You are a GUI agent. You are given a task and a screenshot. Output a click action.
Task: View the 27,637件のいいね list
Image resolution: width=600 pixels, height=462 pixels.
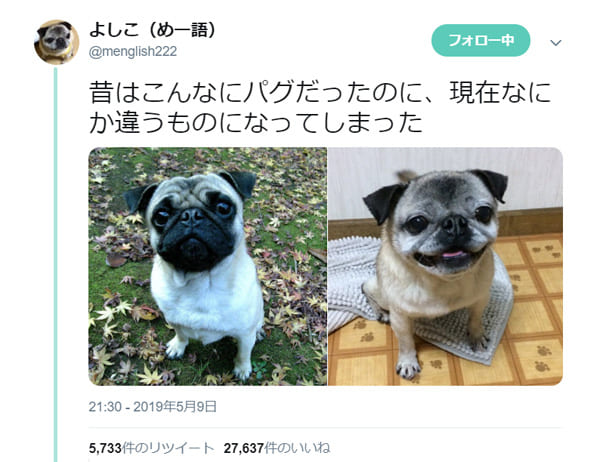point(277,448)
